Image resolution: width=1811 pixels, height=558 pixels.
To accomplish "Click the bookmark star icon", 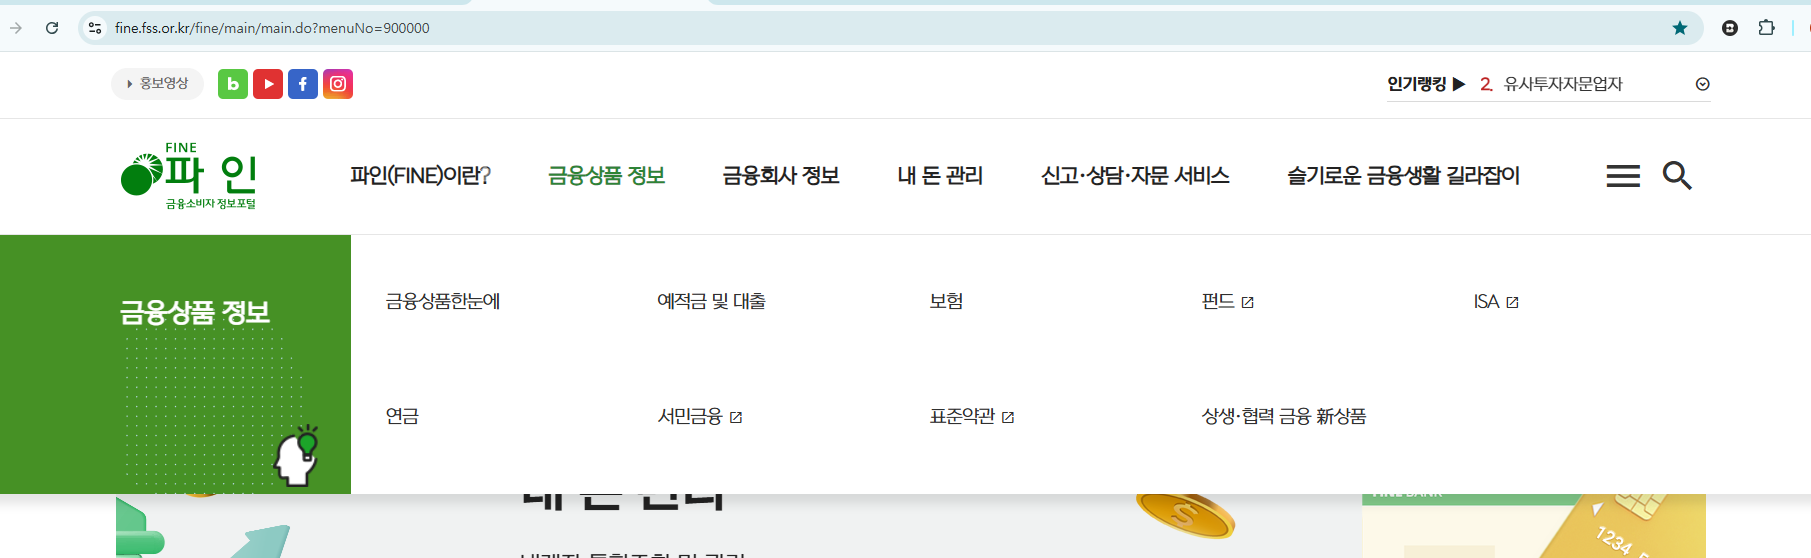I will [1680, 28].
